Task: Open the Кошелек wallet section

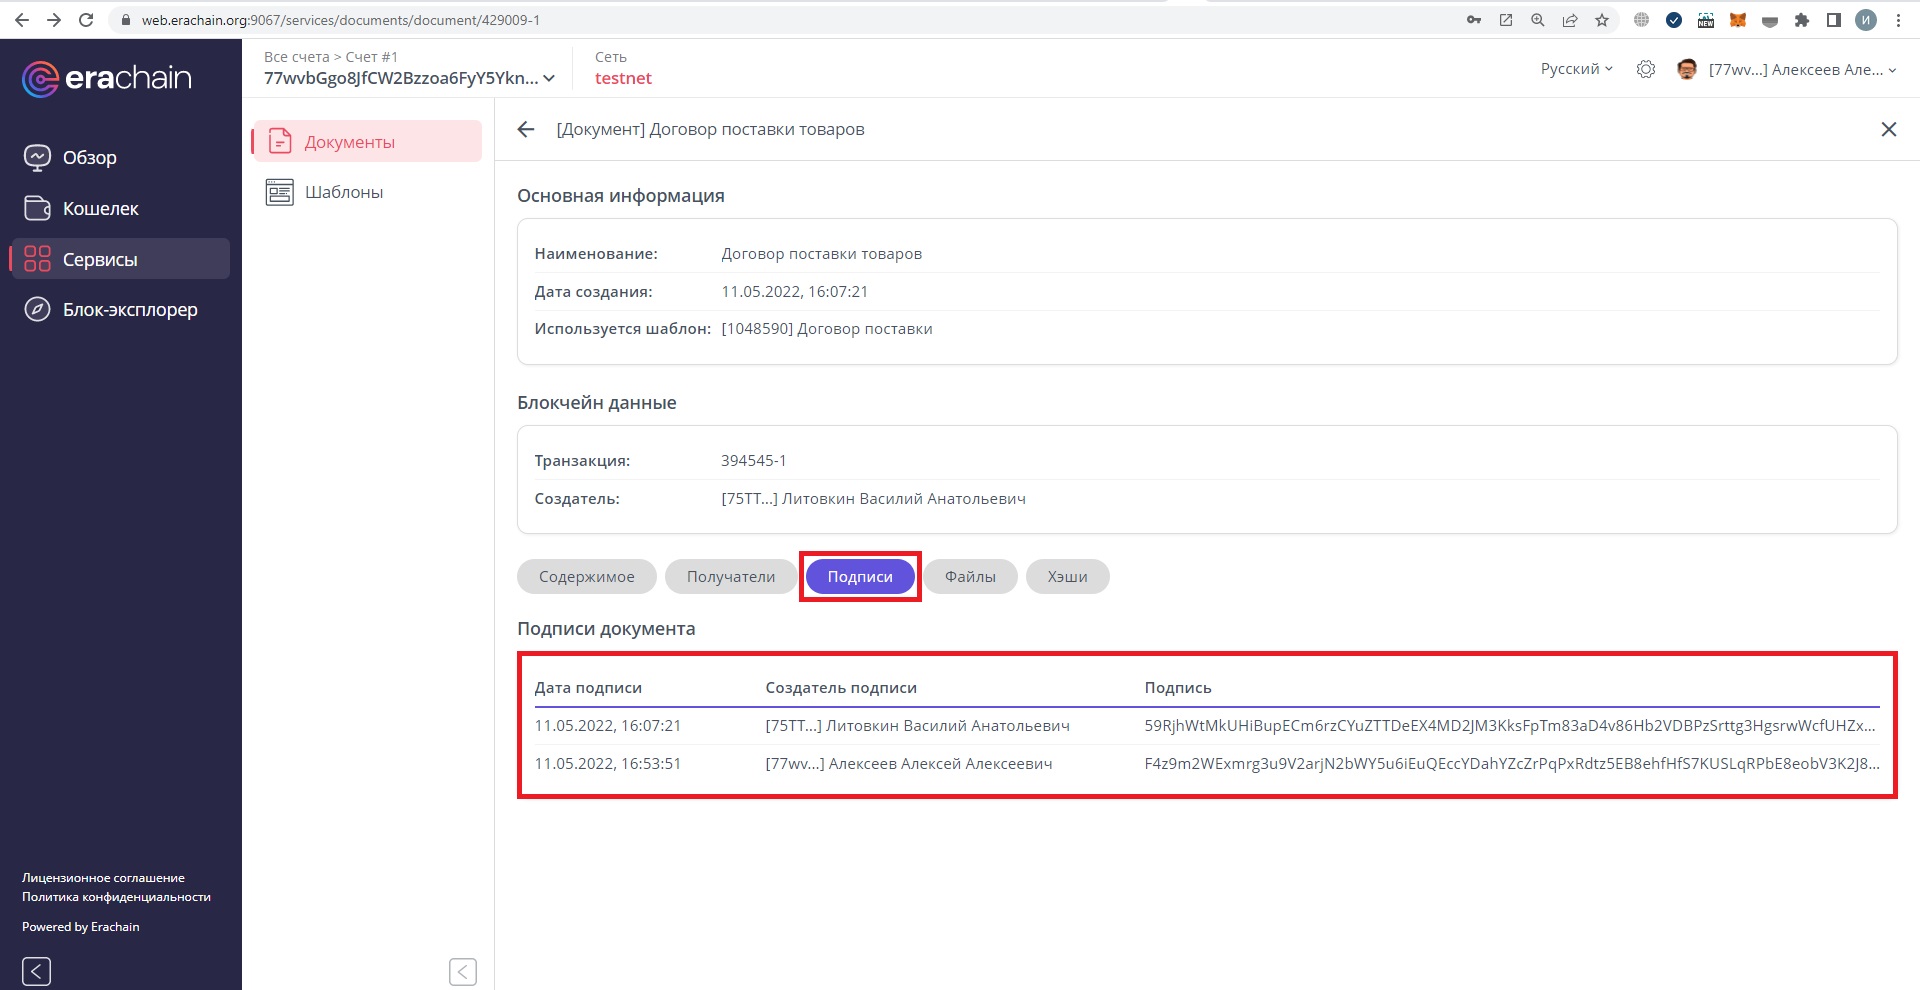Action: coord(100,209)
